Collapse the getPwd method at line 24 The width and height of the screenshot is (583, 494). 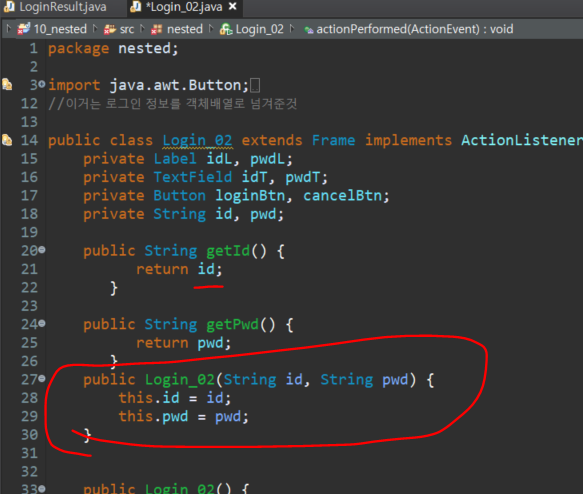(x=42, y=323)
